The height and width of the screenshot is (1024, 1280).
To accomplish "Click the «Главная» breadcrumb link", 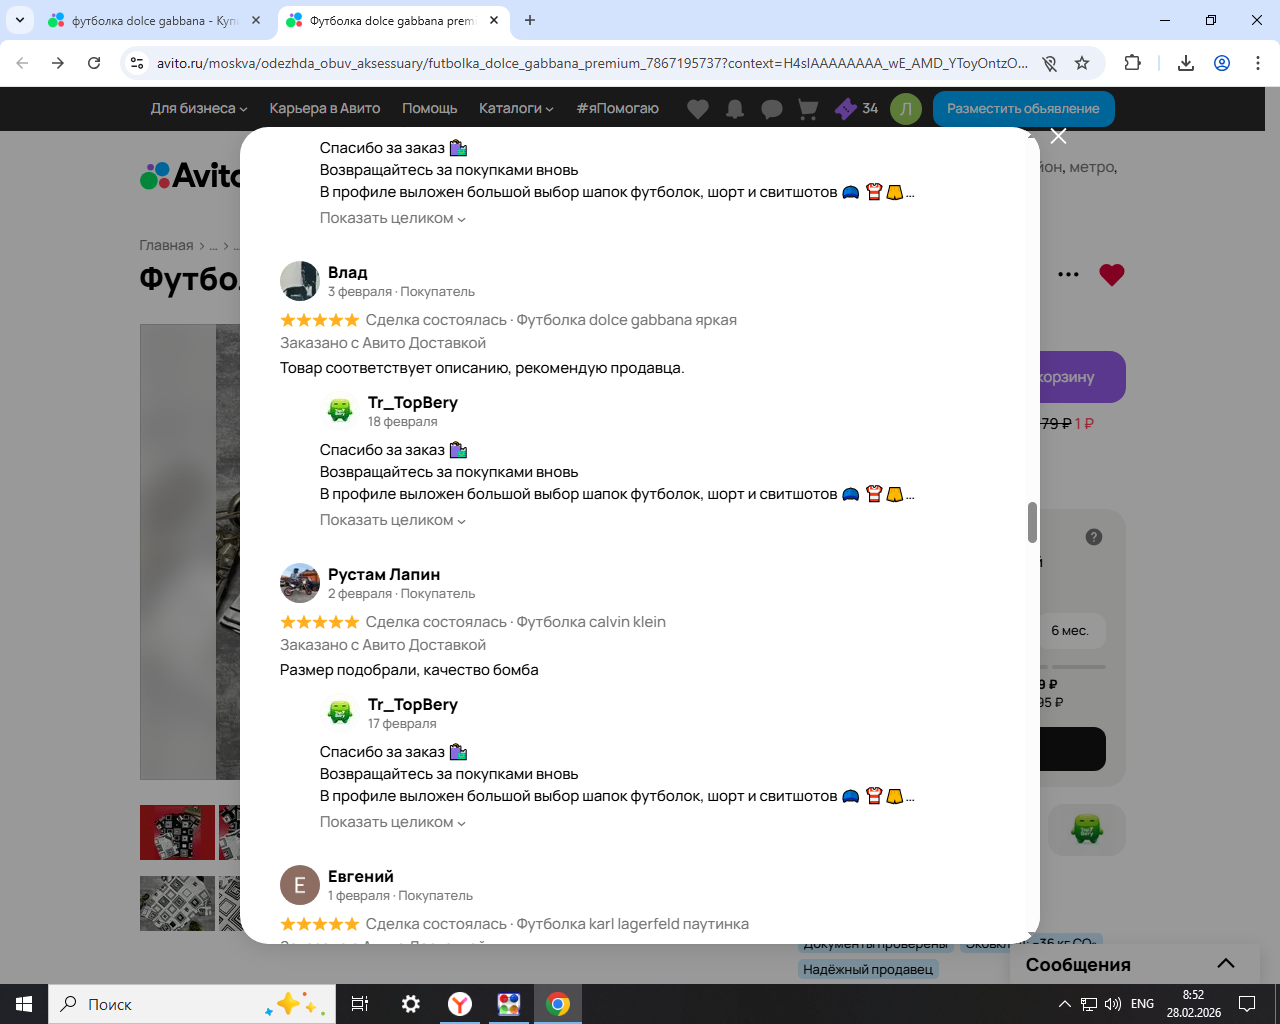I will click(166, 245).
